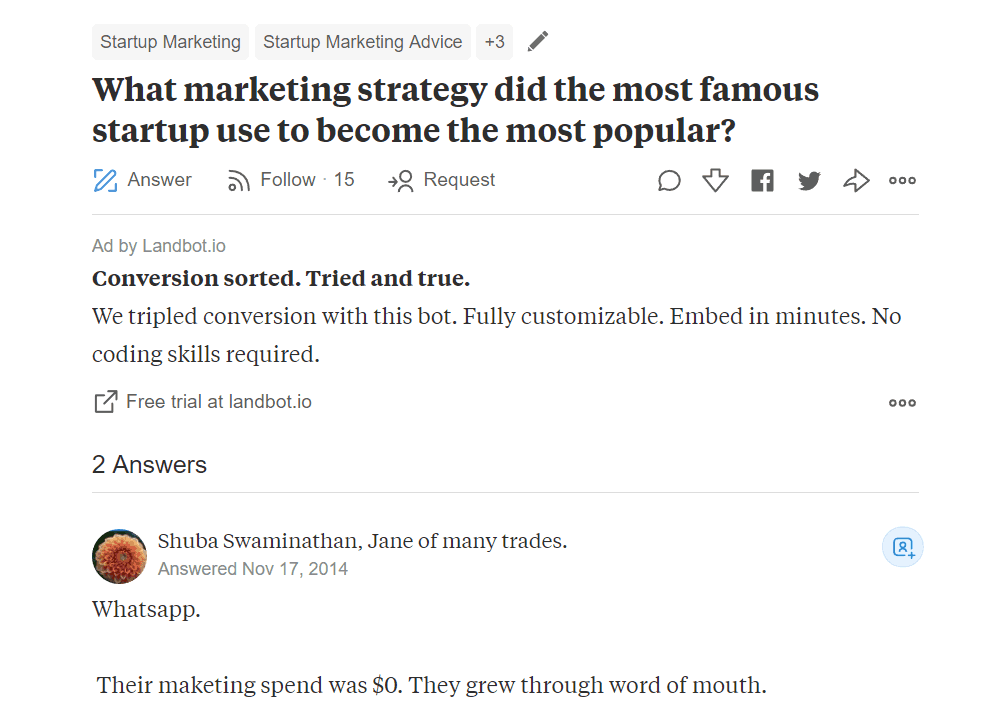This screenshot has height=723, width=987.
Task: Expand the +3 hidden topic tags
Action: [494, 41]
